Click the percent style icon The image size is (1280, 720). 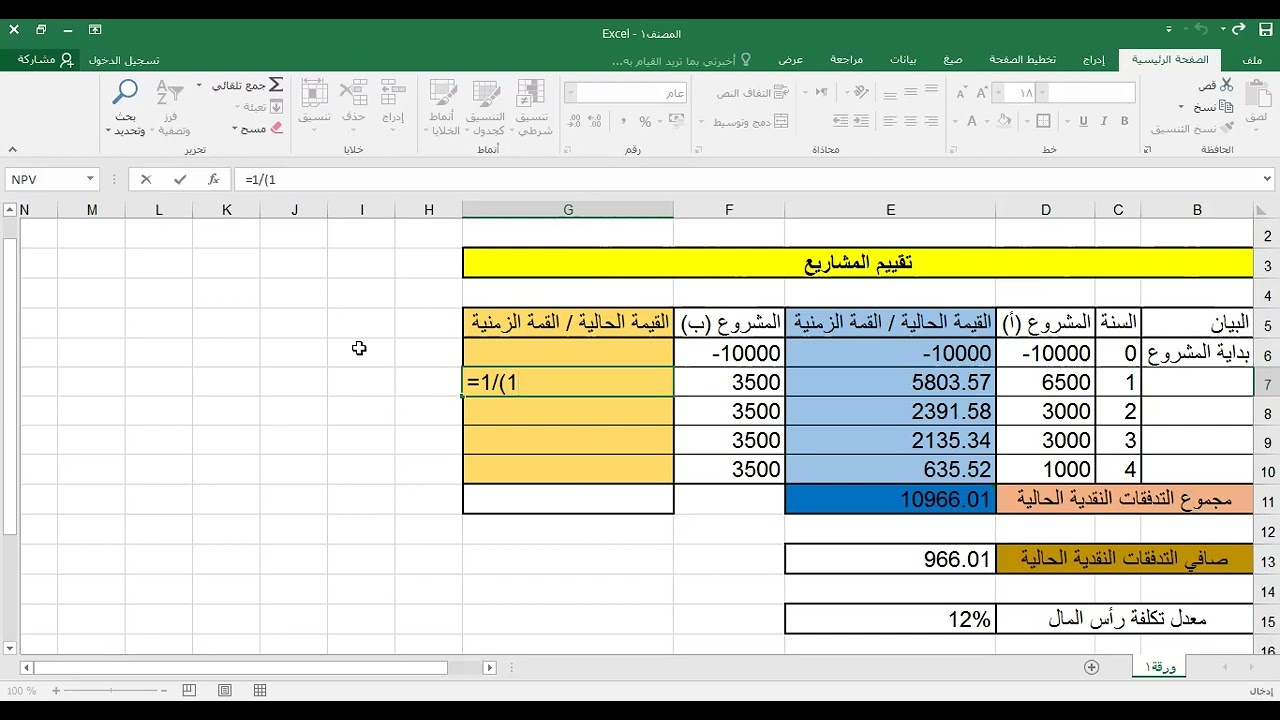[x=645, y=122]
